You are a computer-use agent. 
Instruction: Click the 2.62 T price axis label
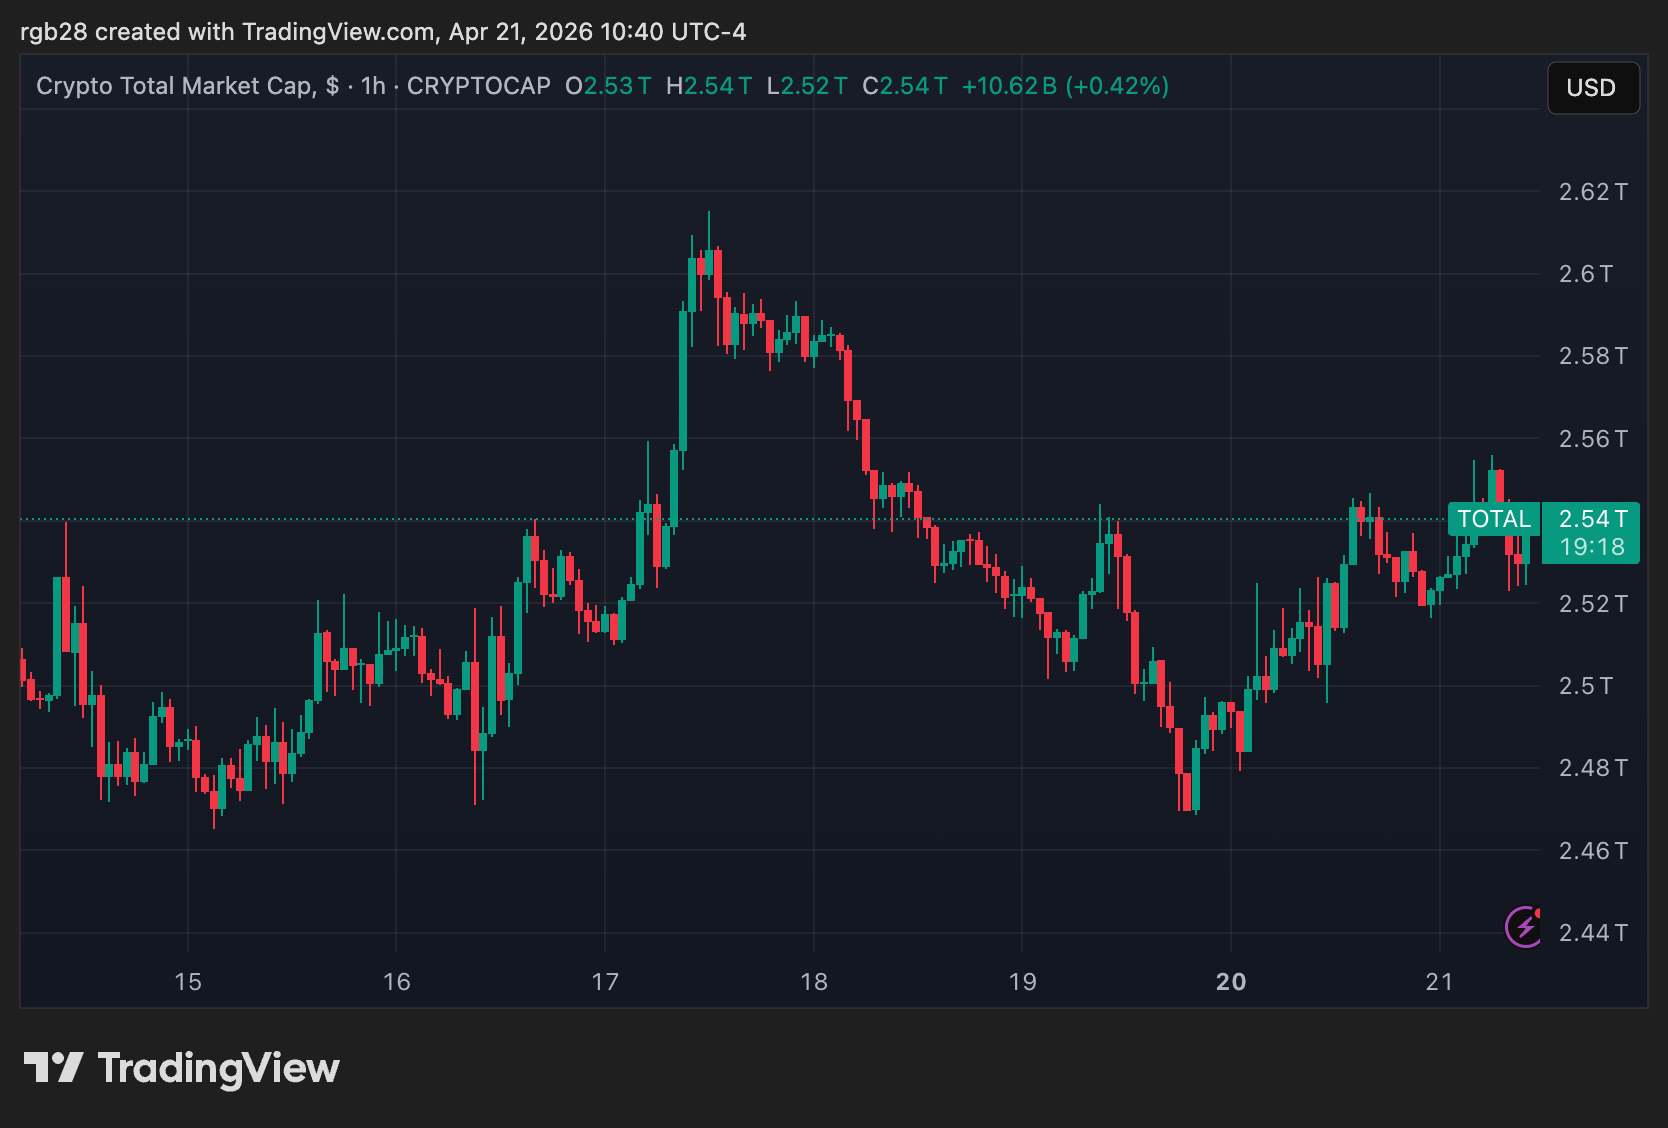(1594, 192)
